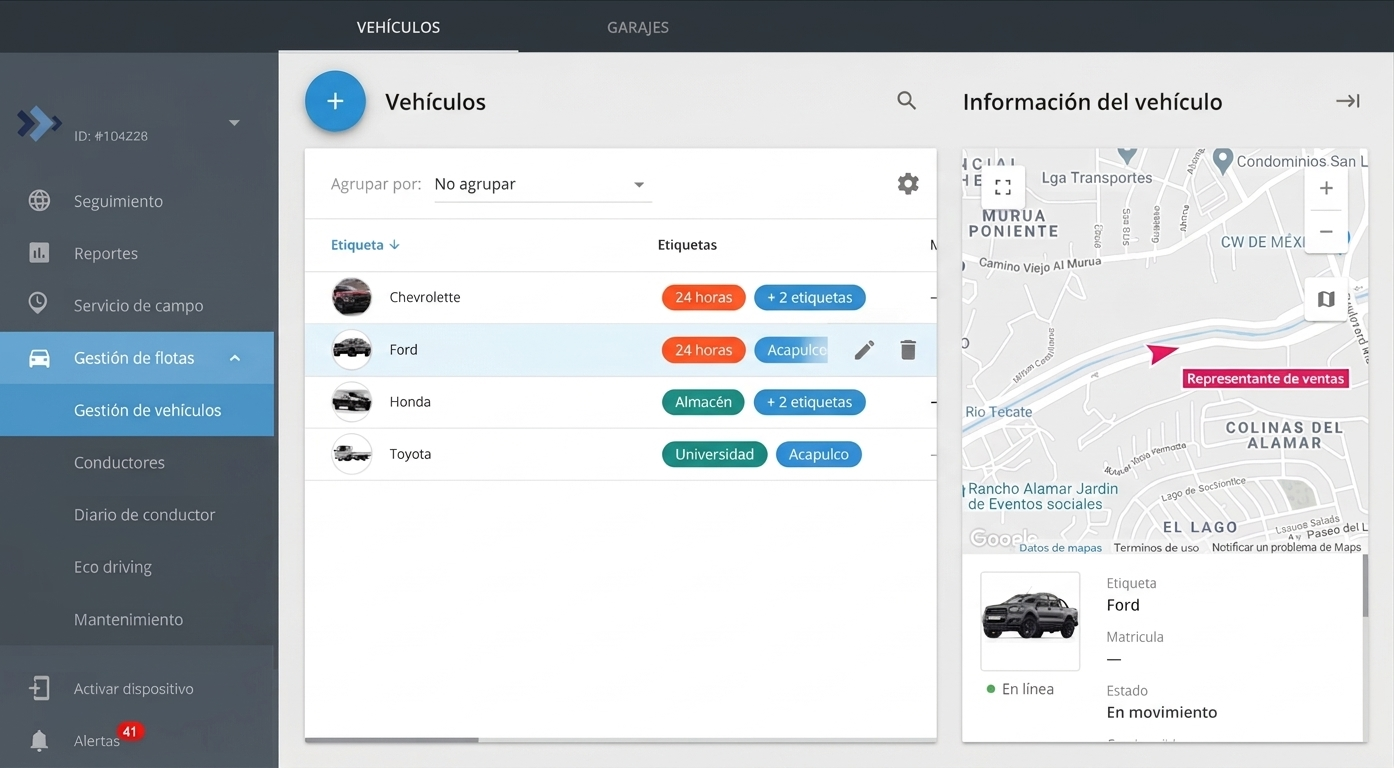The image size is (1394, 768).
Task: Click Servicio de campo label
Action: (x=138, y=306)
